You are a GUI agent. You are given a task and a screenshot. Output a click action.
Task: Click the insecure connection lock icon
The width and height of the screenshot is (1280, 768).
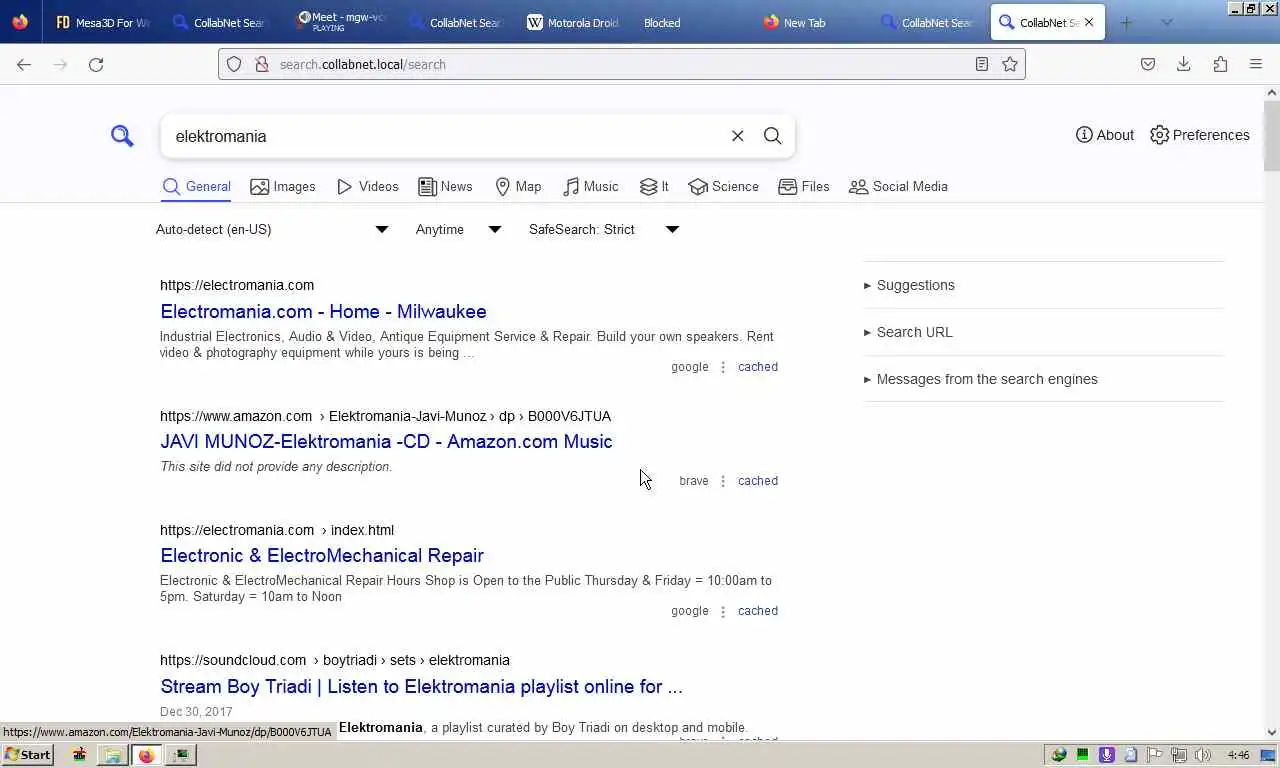[262, 64]
